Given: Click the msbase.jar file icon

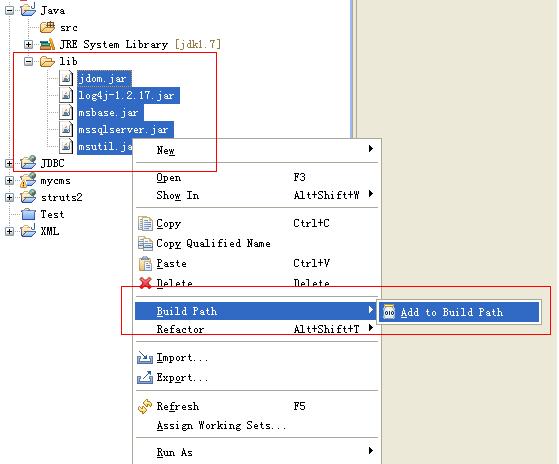Looking at the screenshot, I should point(66,112).
